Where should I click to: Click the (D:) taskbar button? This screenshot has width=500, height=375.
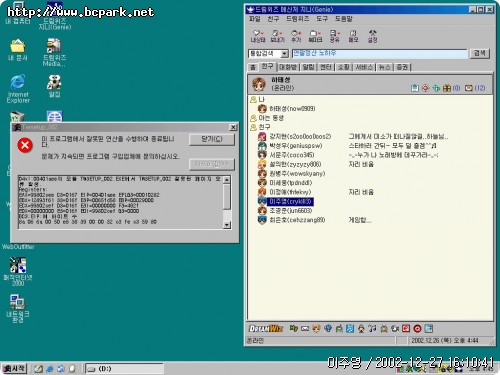click(x=124, y=369)
